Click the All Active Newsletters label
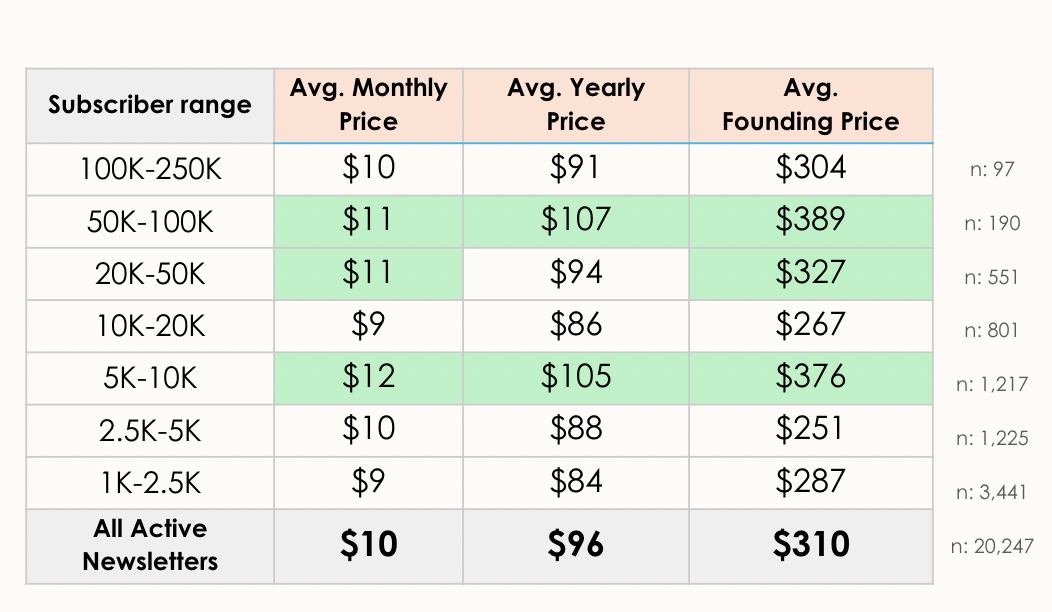 click(x=150, y=545)
